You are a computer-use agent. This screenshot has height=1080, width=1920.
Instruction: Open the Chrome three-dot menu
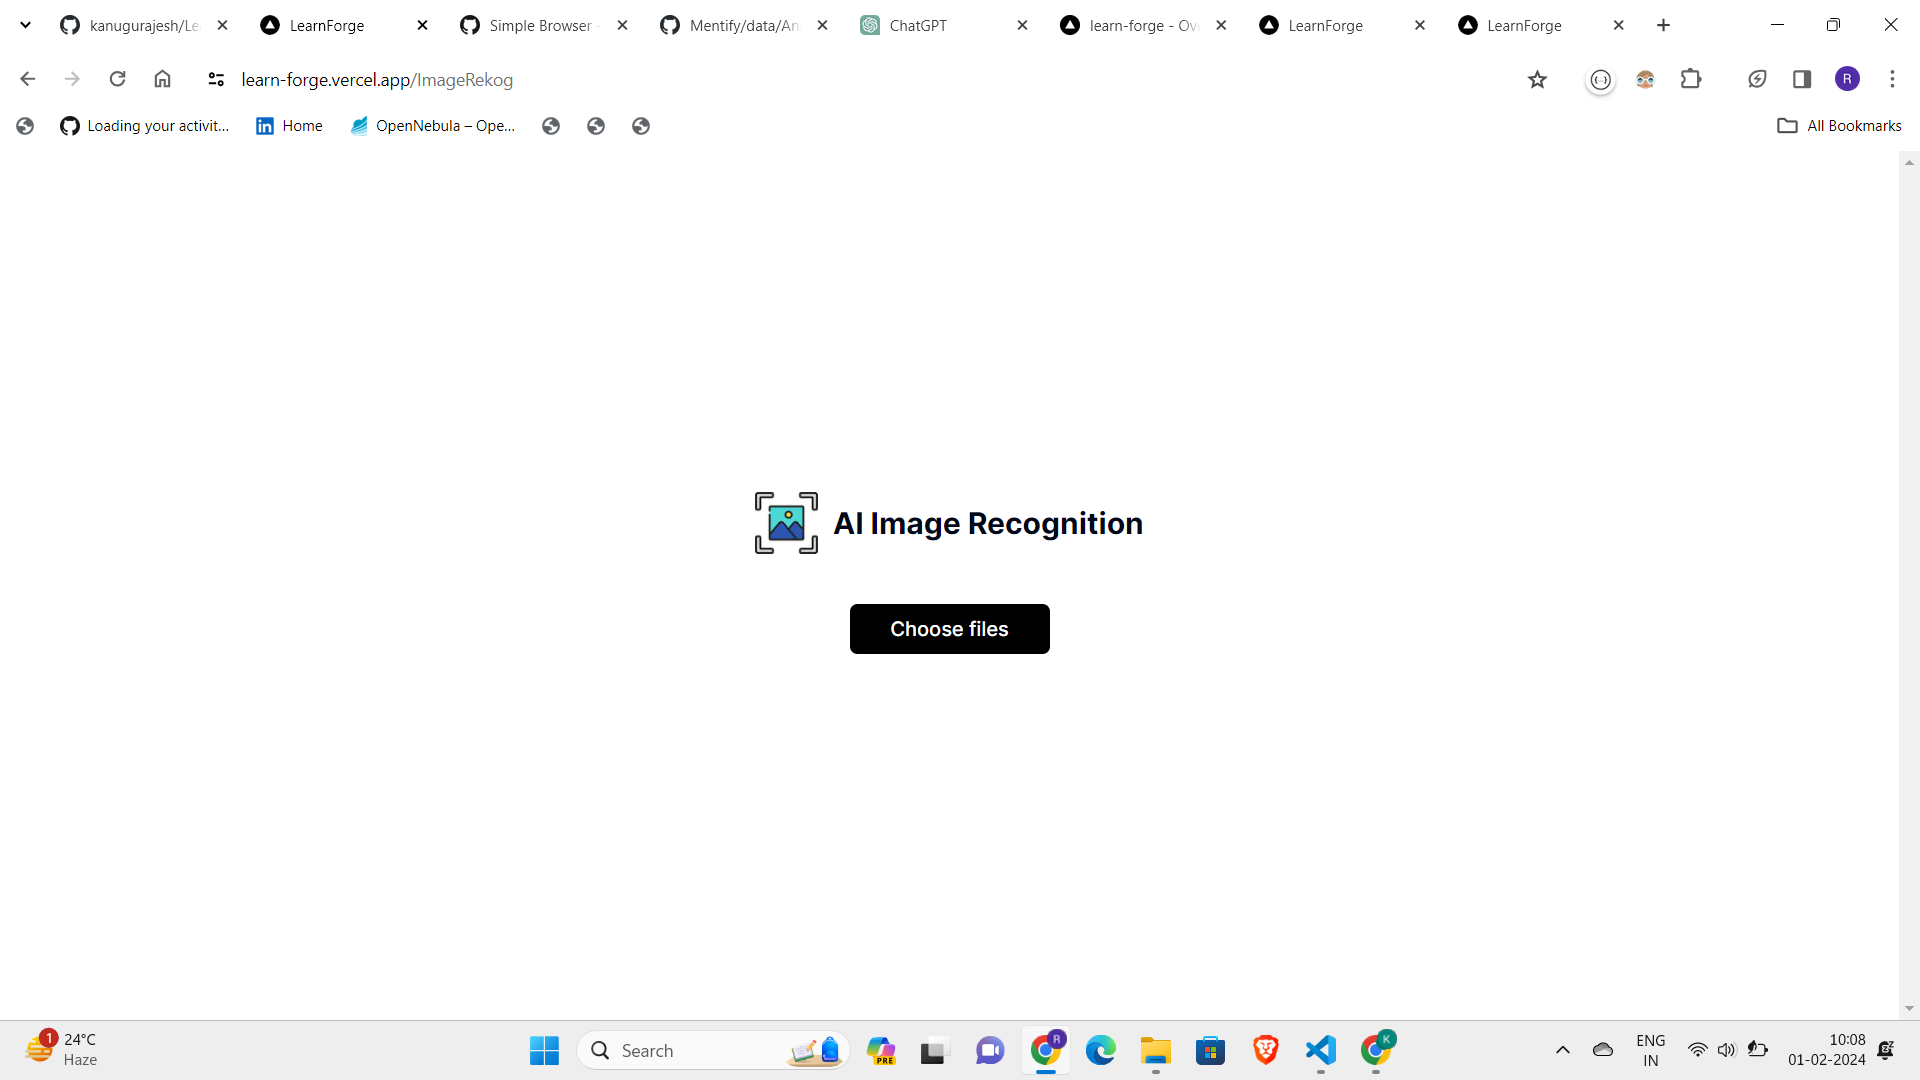[x=1892, y=79]
